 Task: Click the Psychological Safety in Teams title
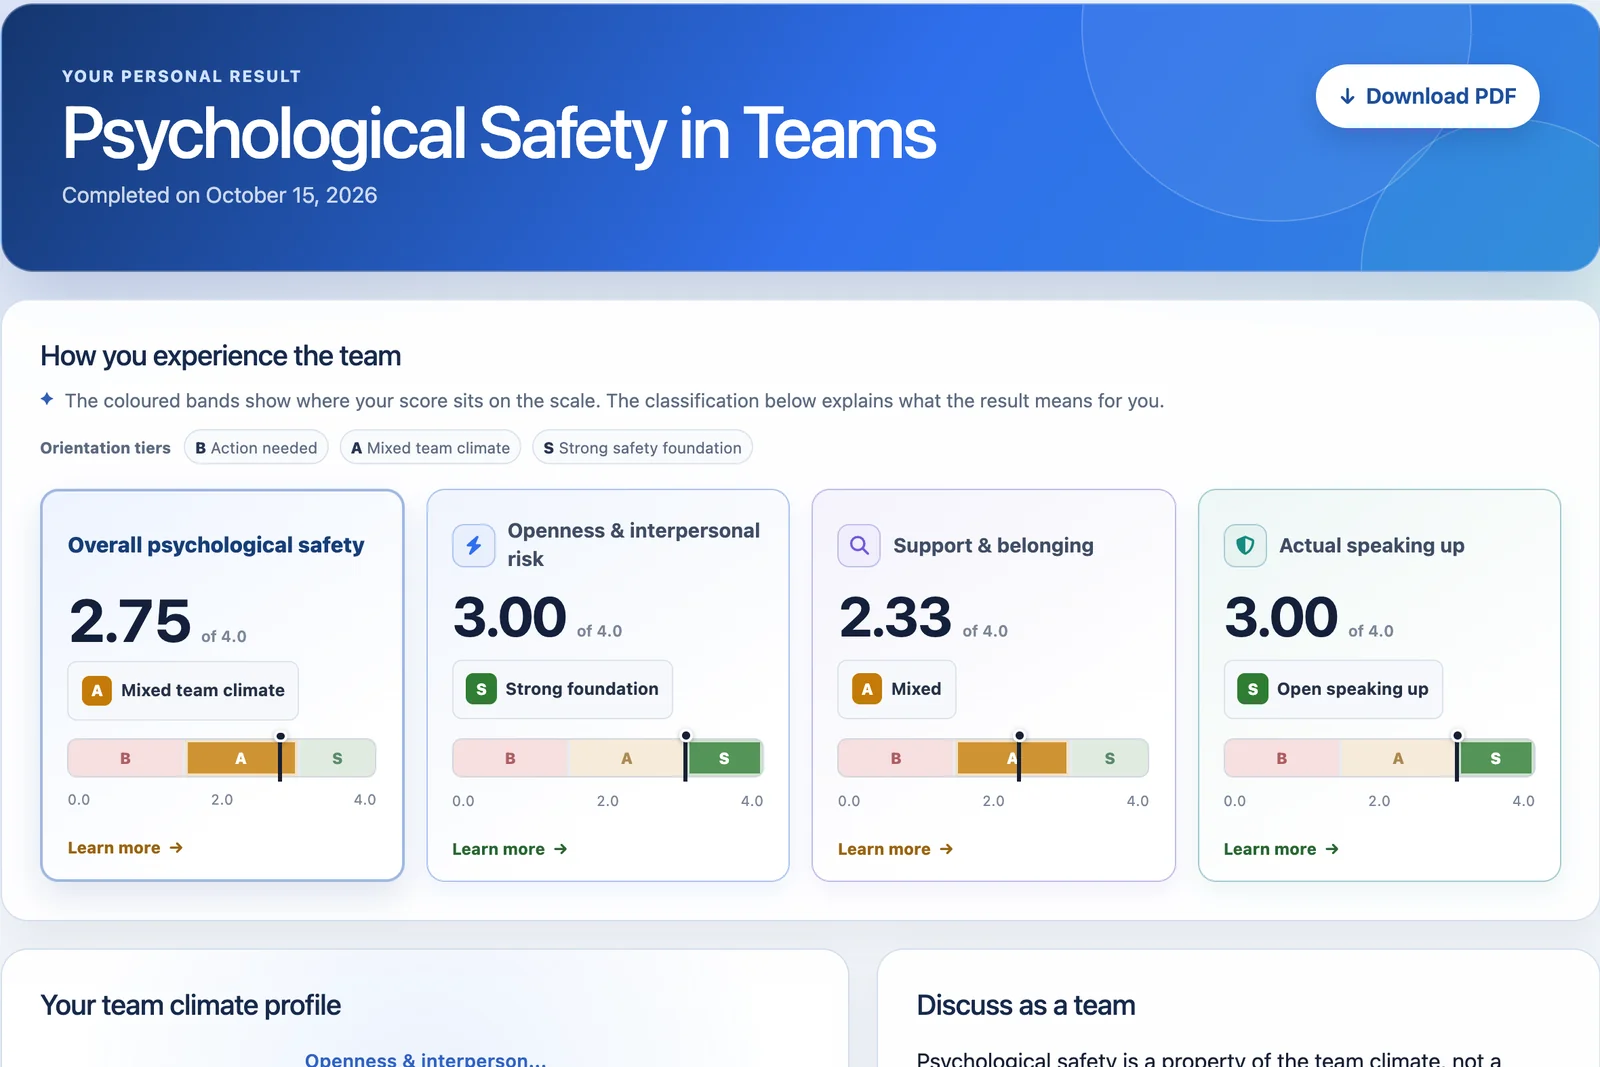point(499,135)
